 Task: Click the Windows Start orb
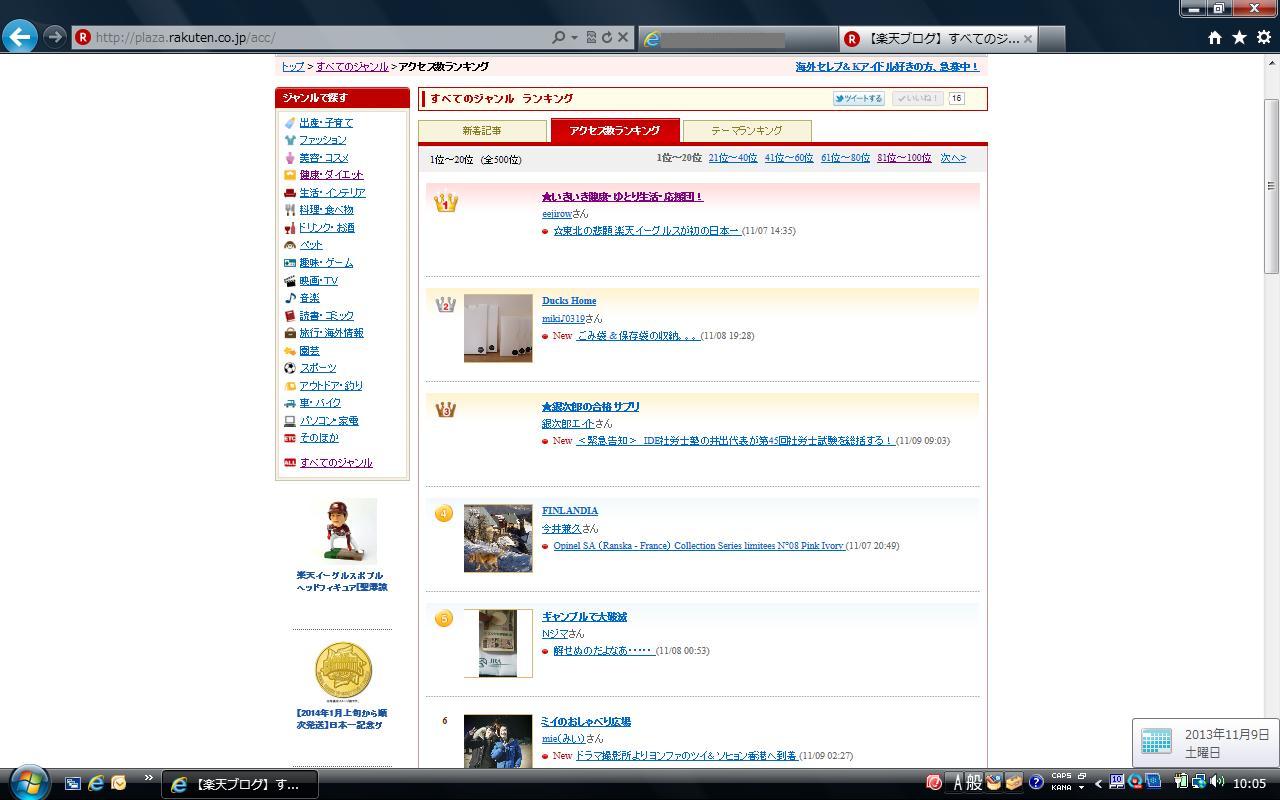tap(28, 782)
